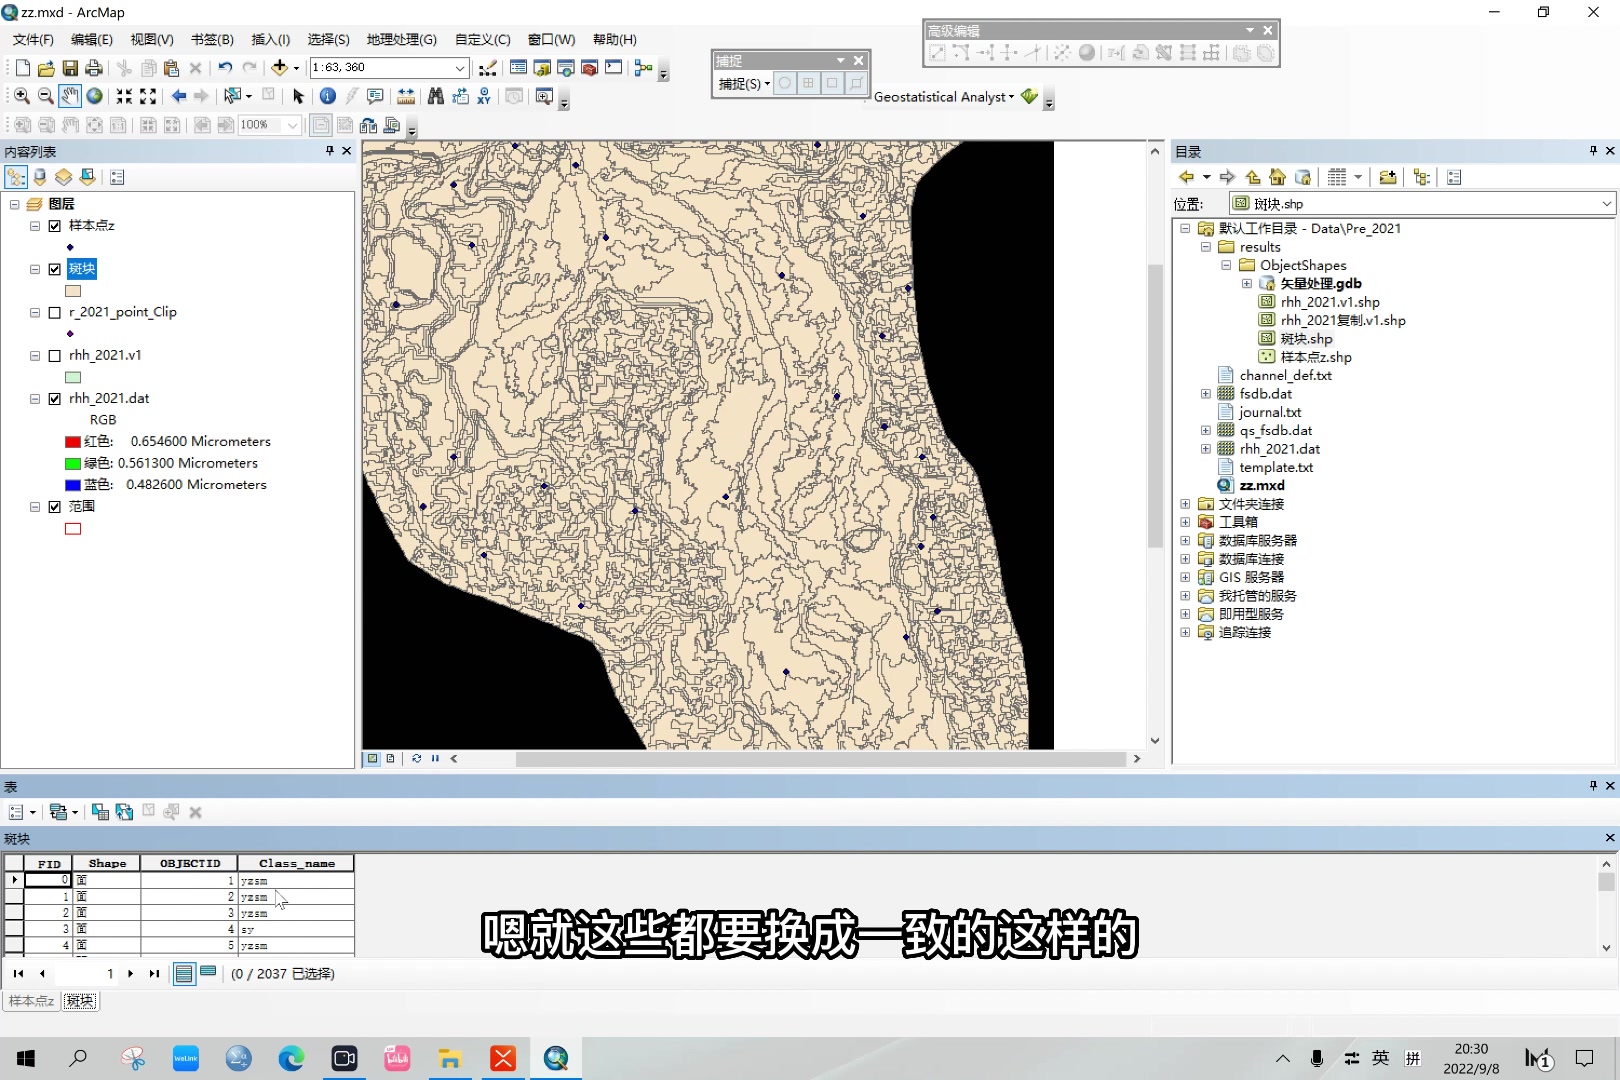Open the HTML Popup tool
The image size is (1620, 1080).
click(x=376, y=96)
